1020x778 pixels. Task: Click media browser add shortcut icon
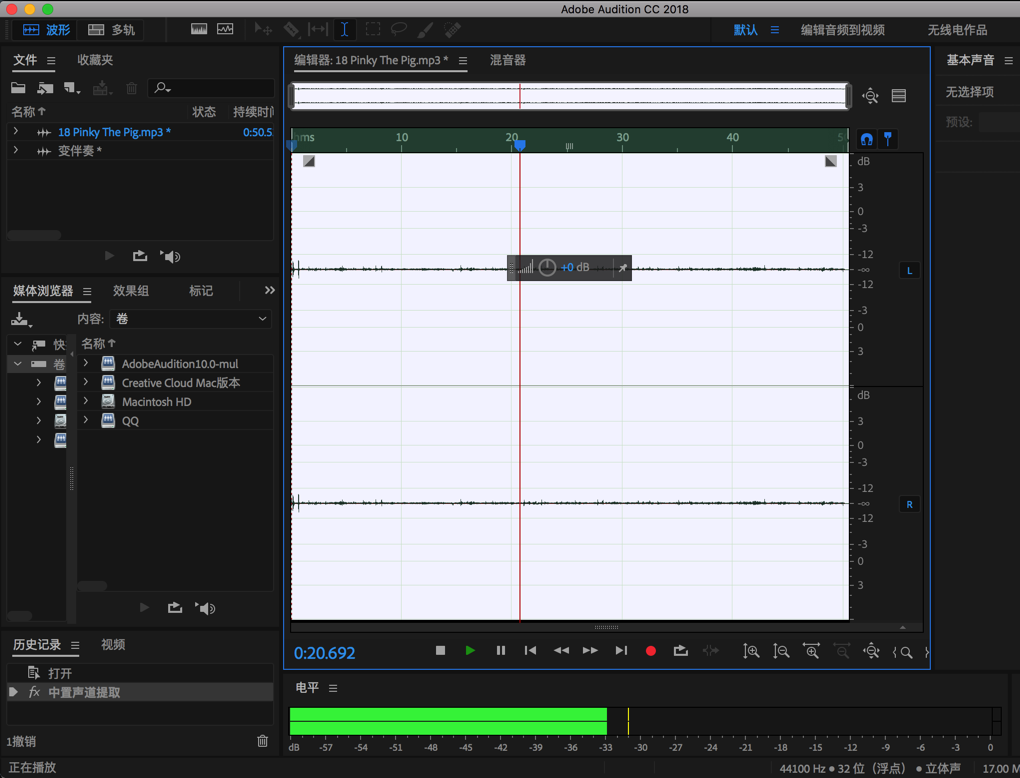21,319
